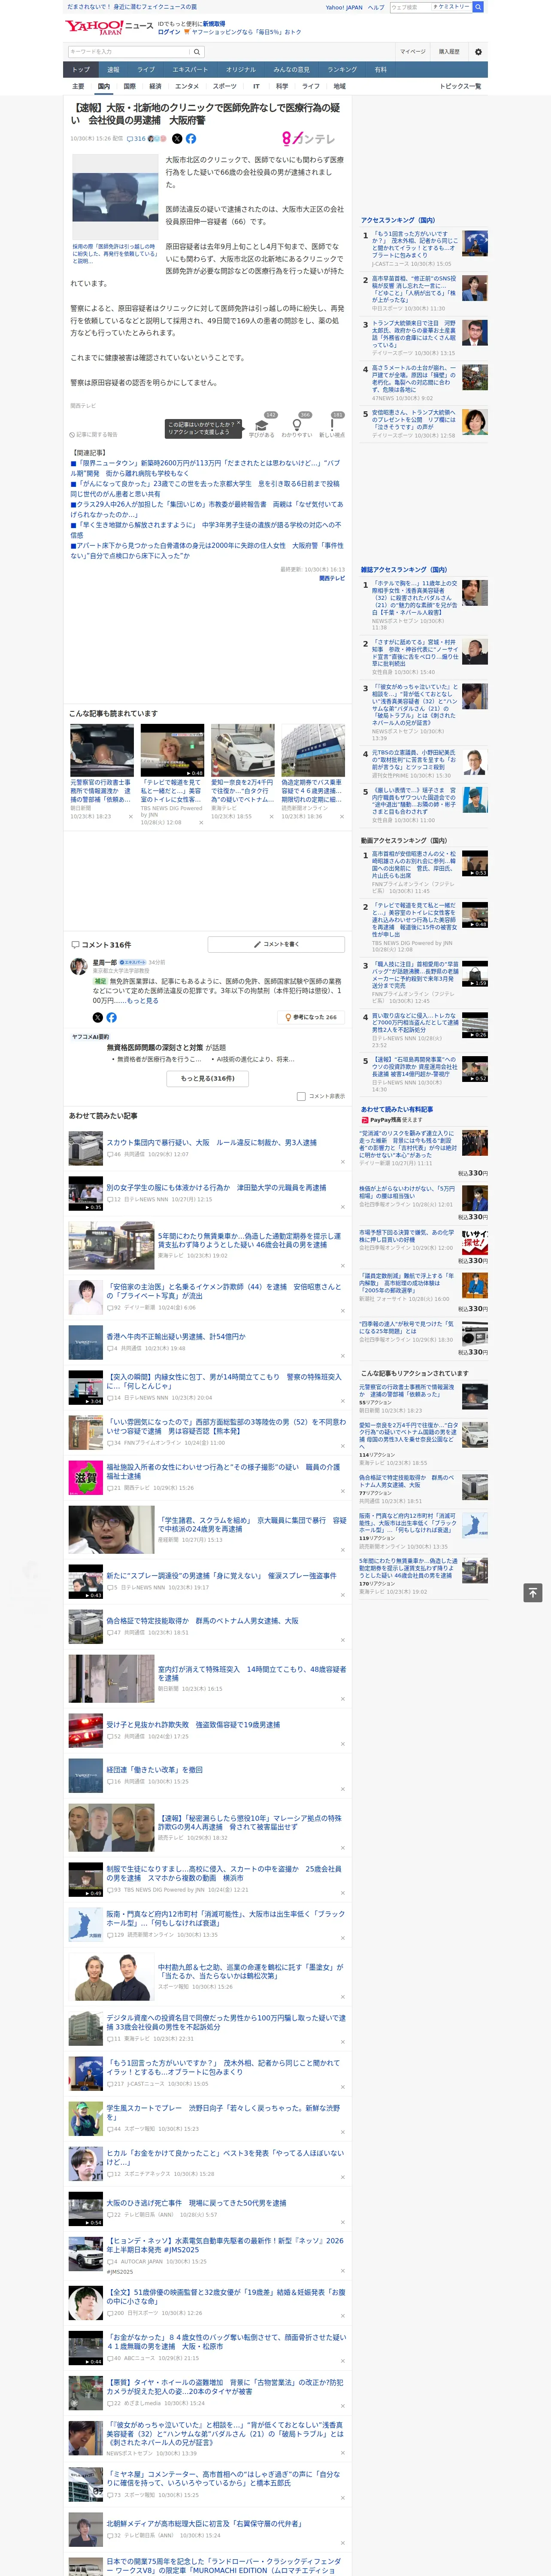Open the マイページ link
The width and height of the screenshot is (551, 2576).
pyautogui.click(x=413, y=52)
